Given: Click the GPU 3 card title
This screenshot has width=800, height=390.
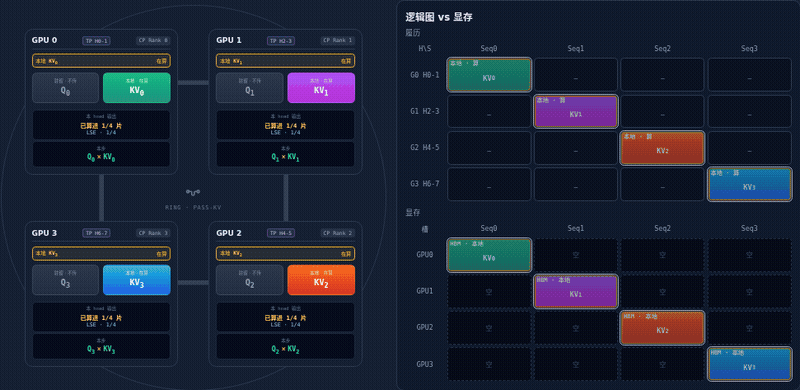Looking at the screenshot, I should point(44,233).
